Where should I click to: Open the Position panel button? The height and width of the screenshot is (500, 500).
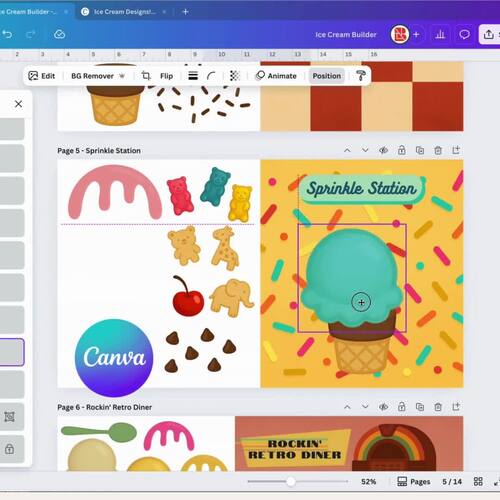tap(327, 76)
